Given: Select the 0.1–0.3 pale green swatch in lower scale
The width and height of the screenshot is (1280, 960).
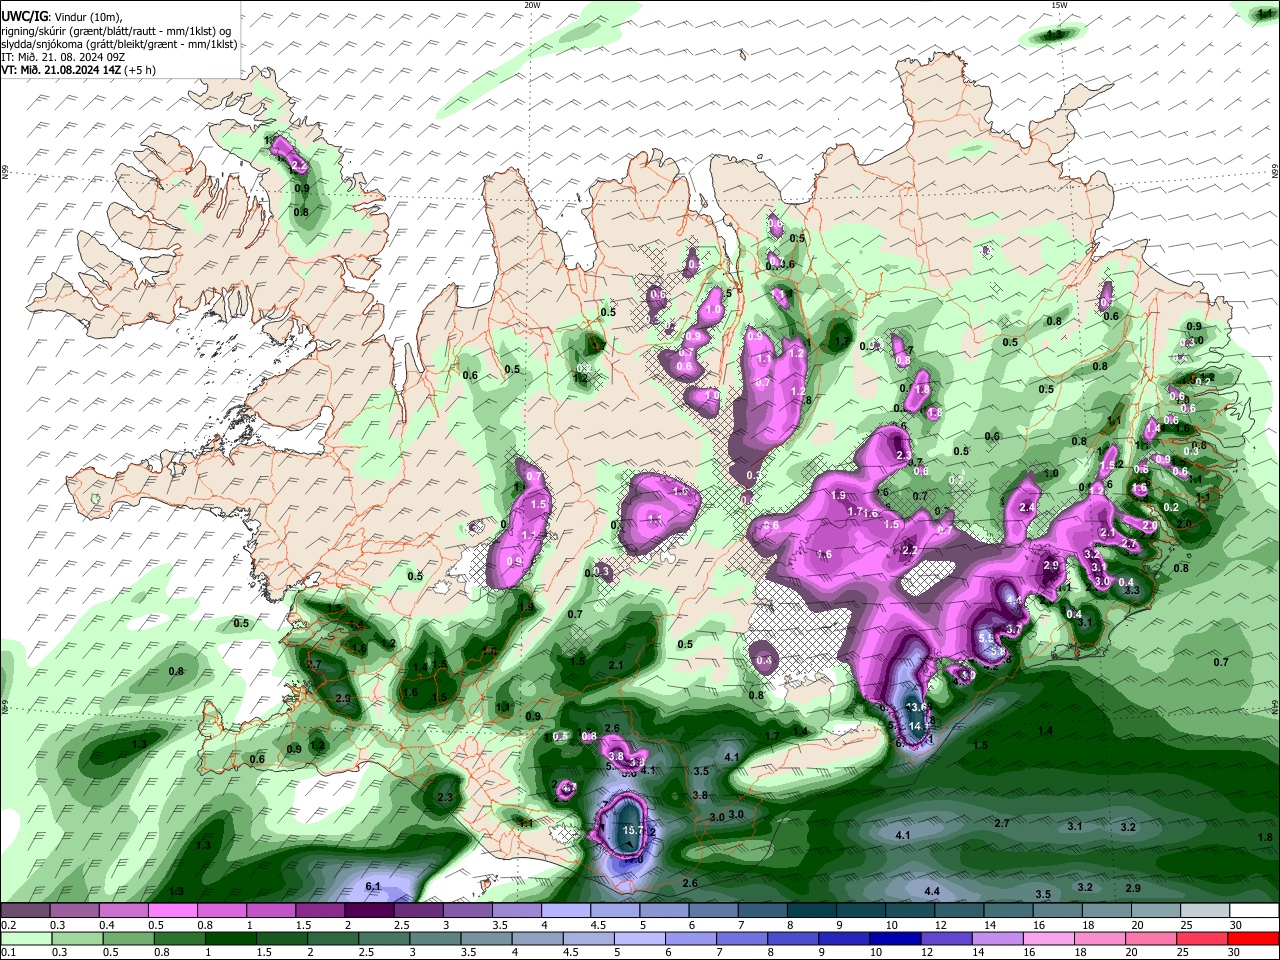Looking at the screenshot, I should click(25, 938).
